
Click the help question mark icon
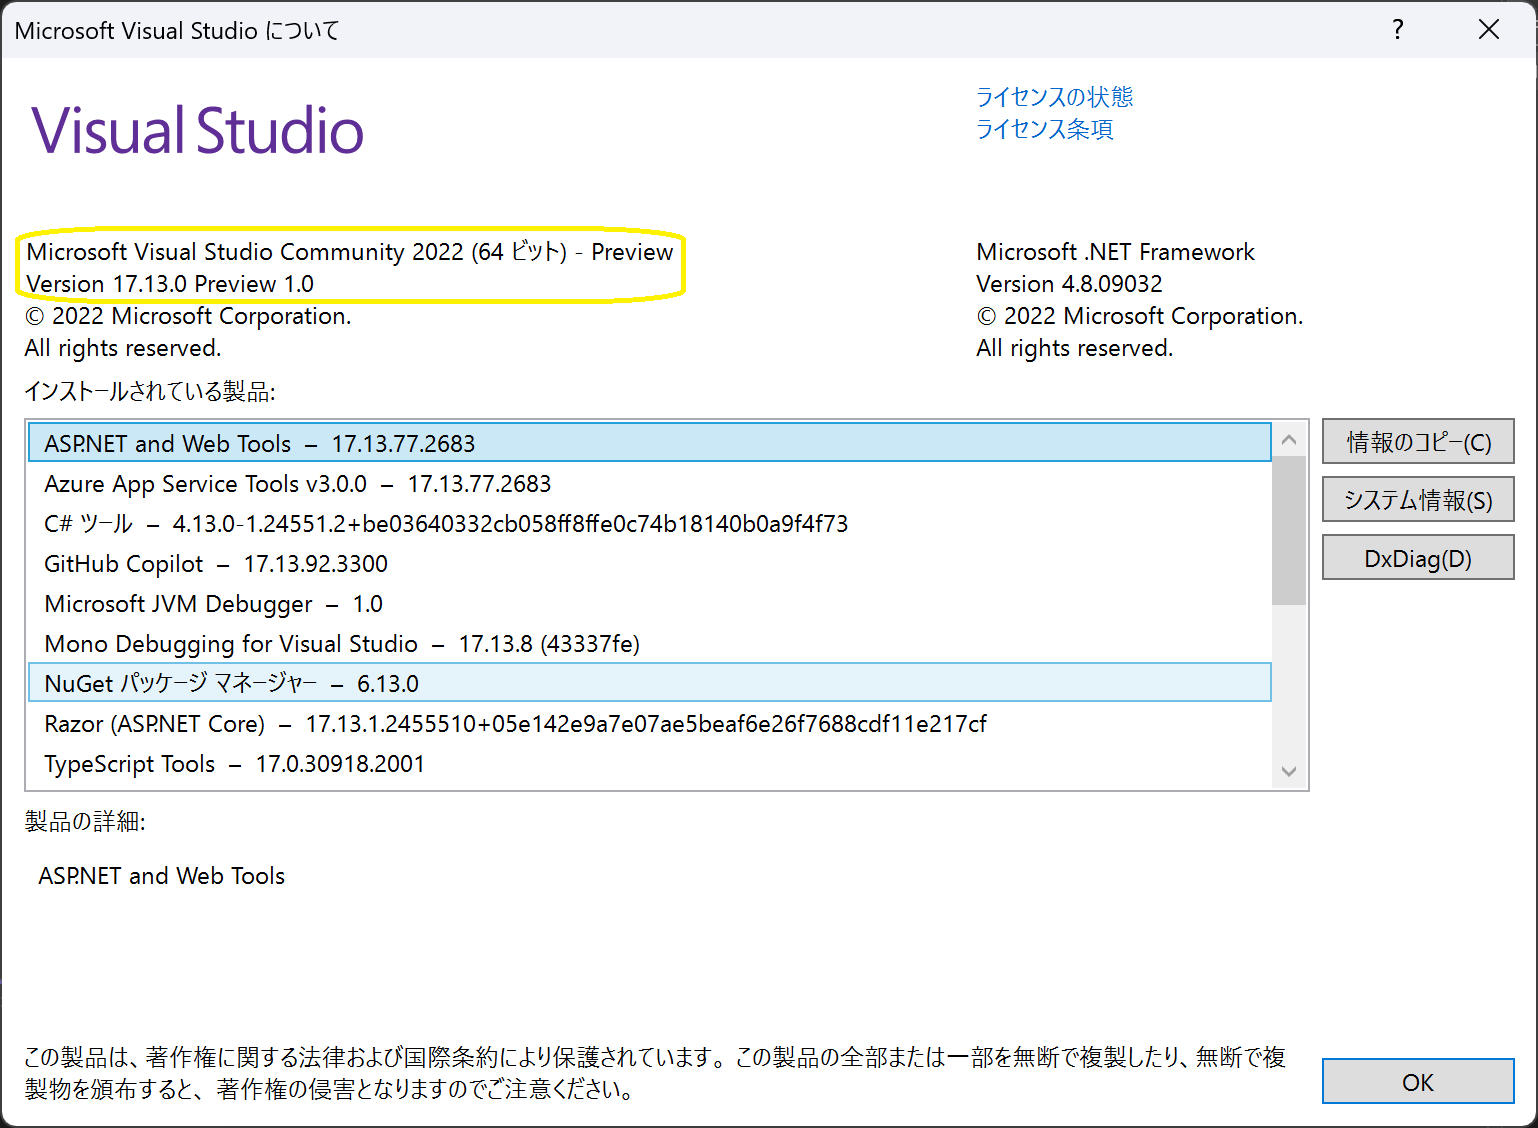[x=1398, y=29]
